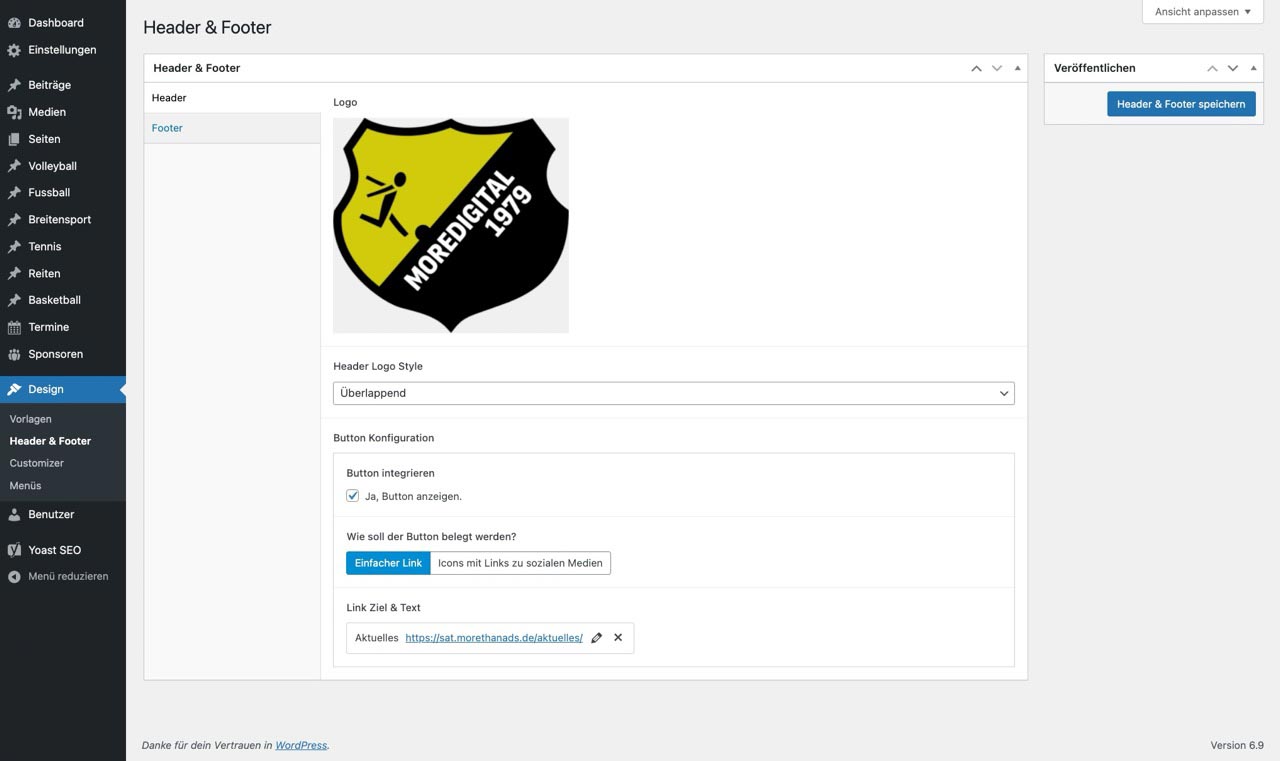1280x761 pixels.
Task: Click the Sponsoren group icon
Action: coord(14,354)
